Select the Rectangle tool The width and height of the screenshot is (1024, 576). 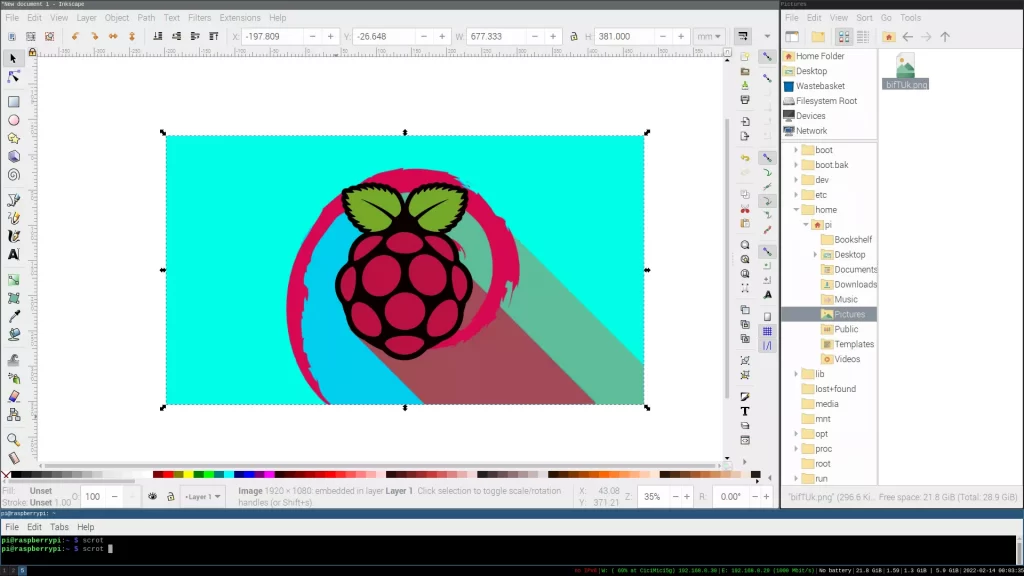click(13, 102)
